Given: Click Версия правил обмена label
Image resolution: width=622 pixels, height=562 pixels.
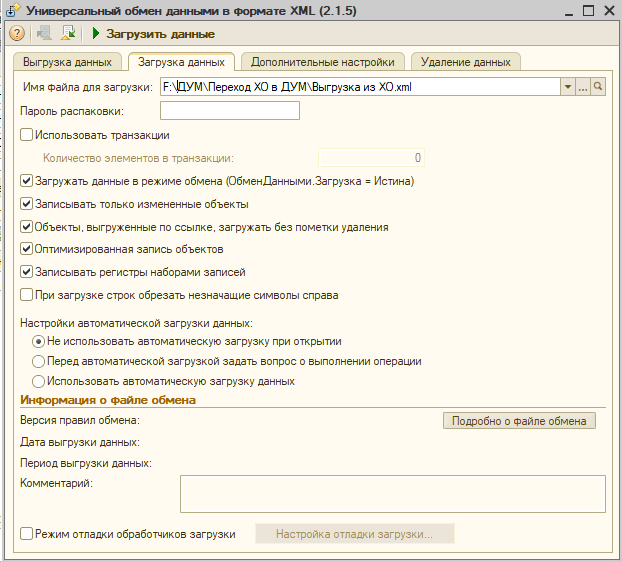Looking at the screenshot, I should tap(80, 420).
